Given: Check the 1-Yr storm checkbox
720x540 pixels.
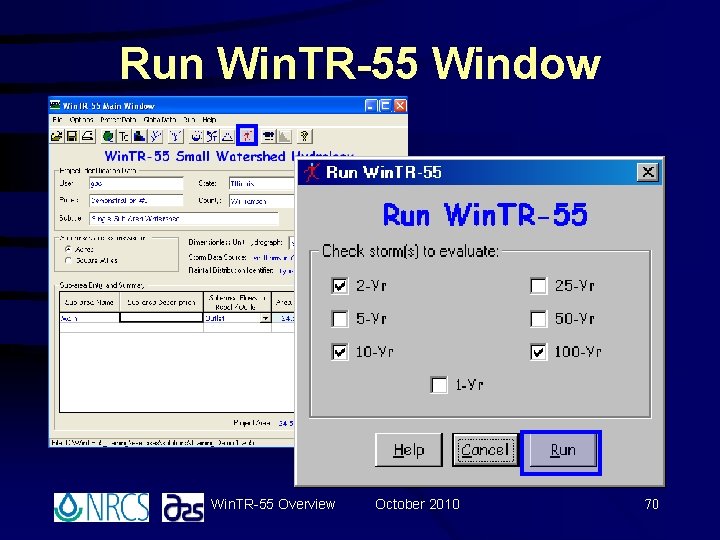Looking at the screenshot, I should pos(439,385).
